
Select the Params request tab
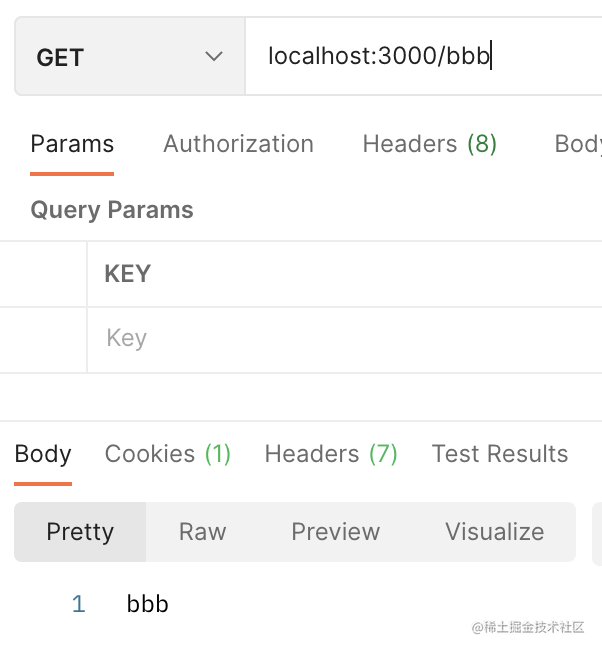[x=72, y=144]
